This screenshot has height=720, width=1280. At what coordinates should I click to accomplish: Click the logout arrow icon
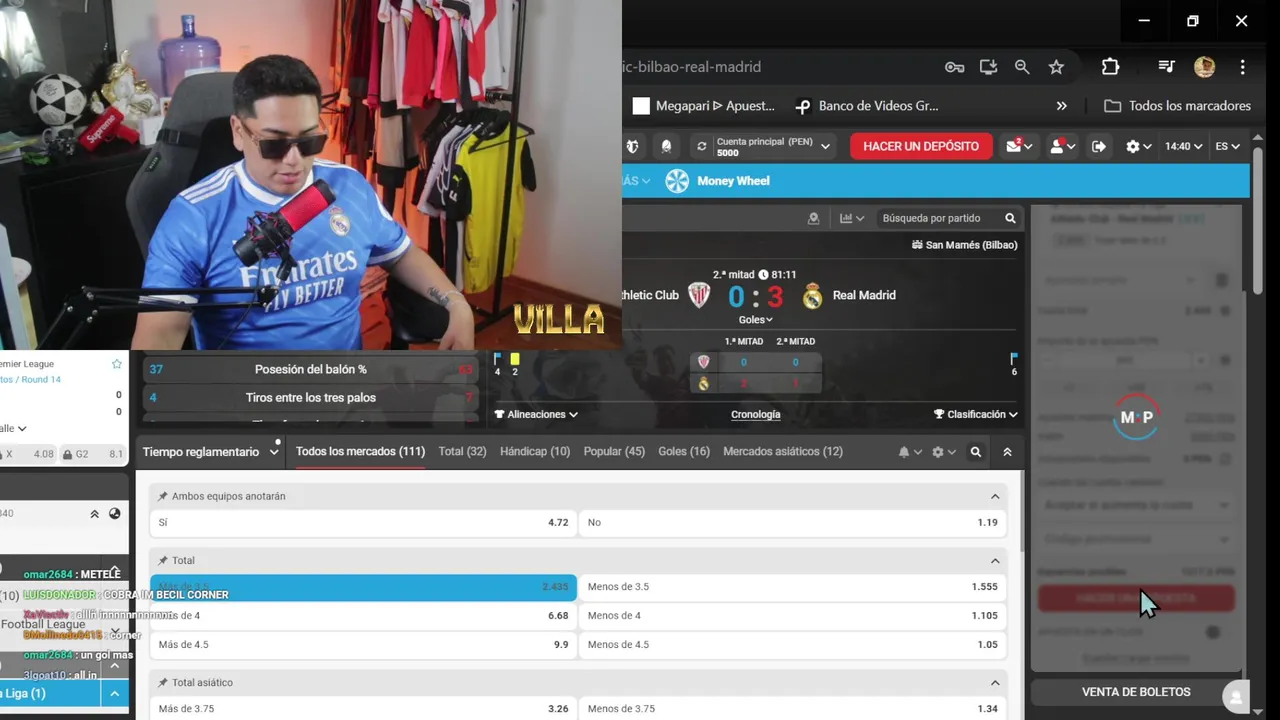[x=1099, y=146]
